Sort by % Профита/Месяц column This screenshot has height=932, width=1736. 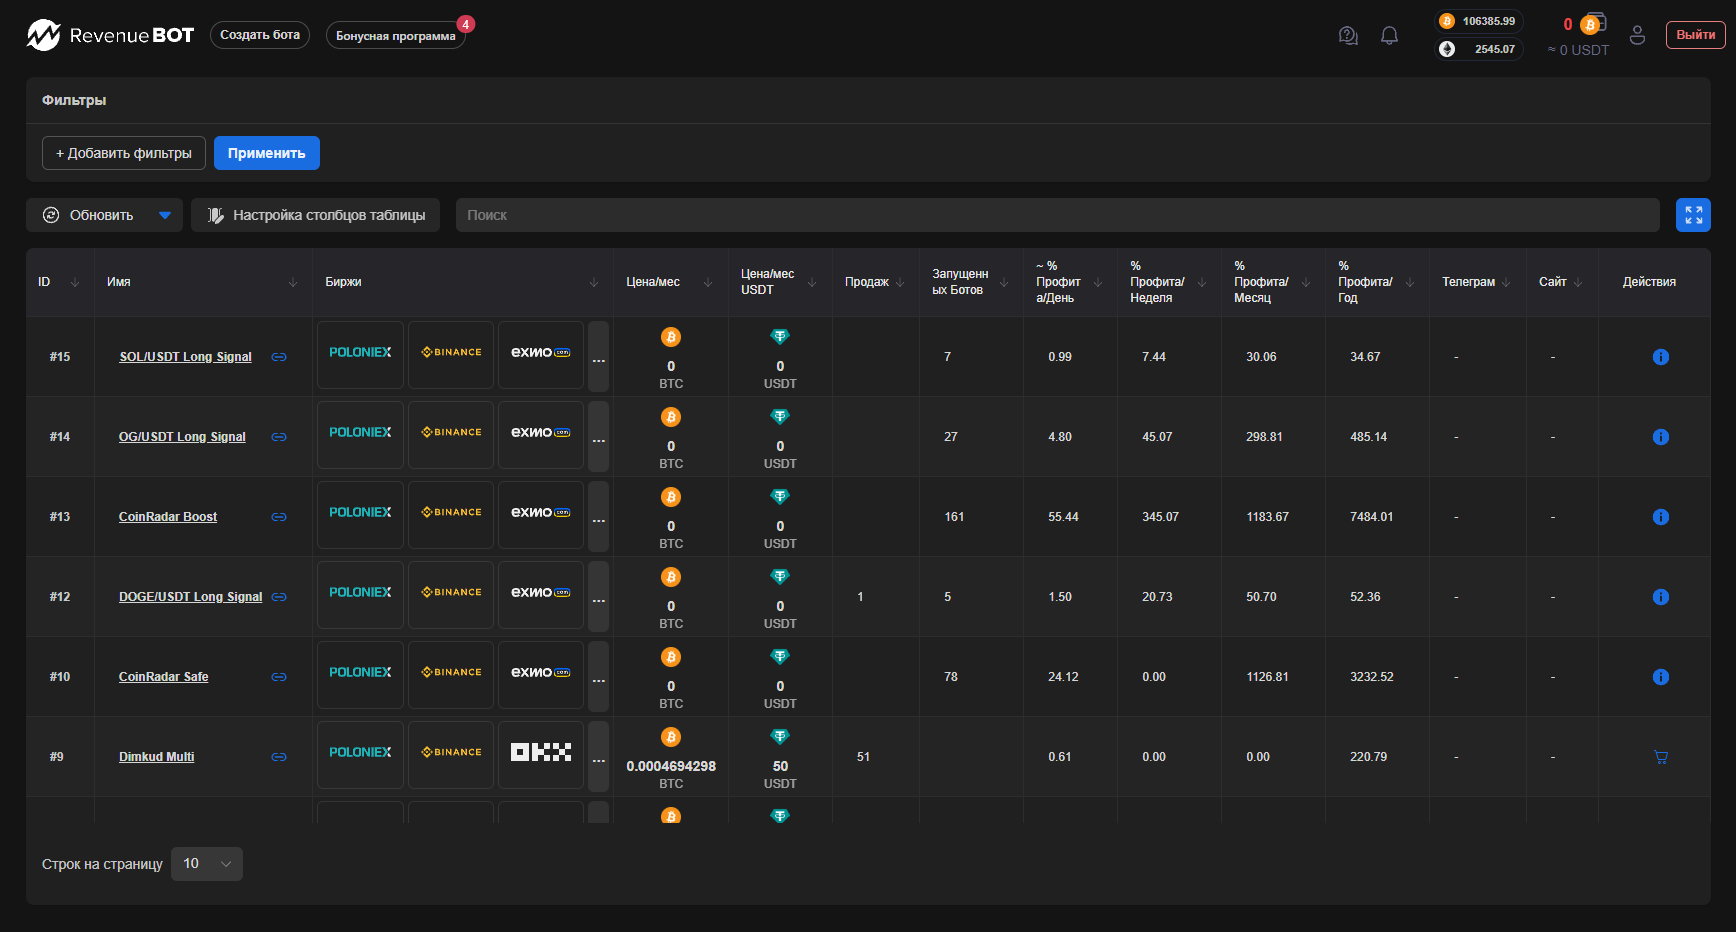[x=1306, y=283]
